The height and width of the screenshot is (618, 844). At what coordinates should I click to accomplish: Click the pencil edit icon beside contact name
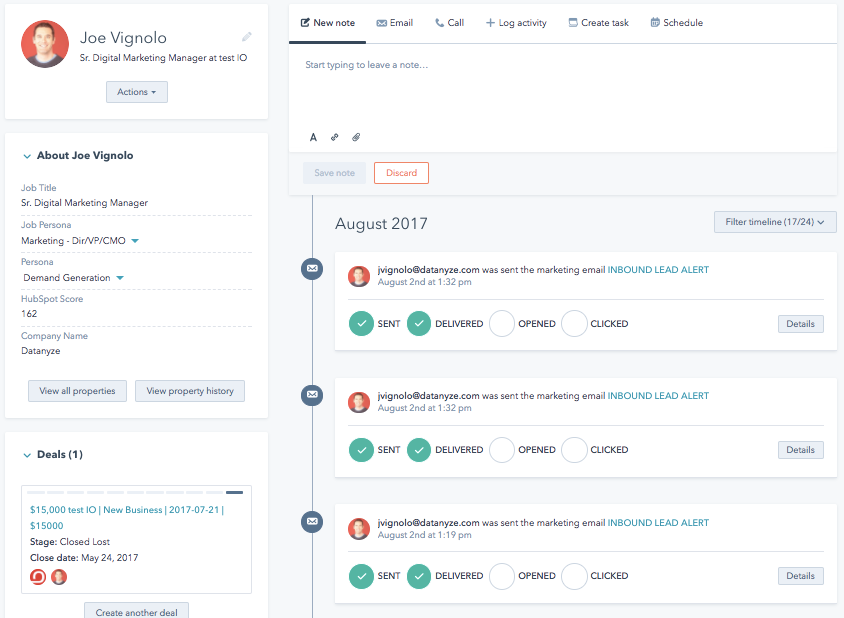pyautogui.click(x=247, y=37)
